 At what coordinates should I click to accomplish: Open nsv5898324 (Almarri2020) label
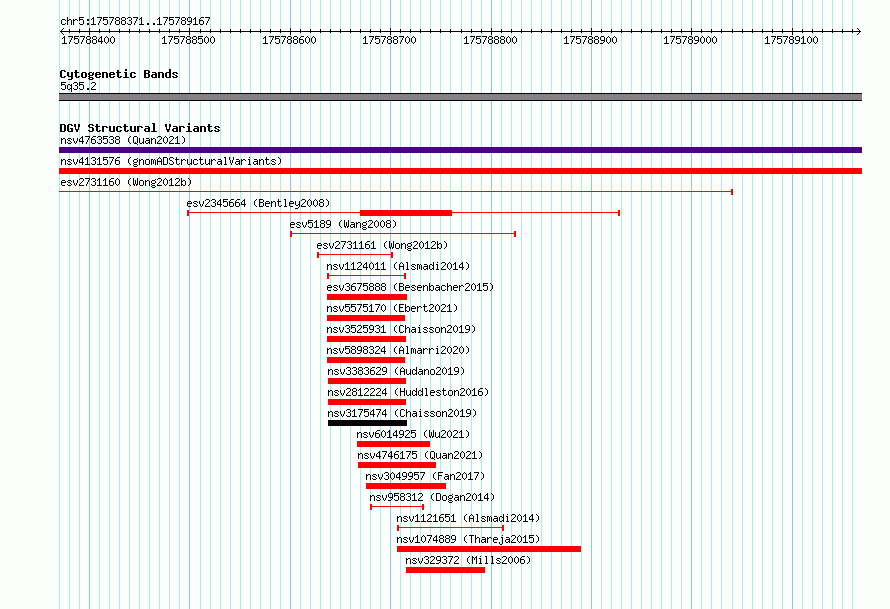(398, 350)
